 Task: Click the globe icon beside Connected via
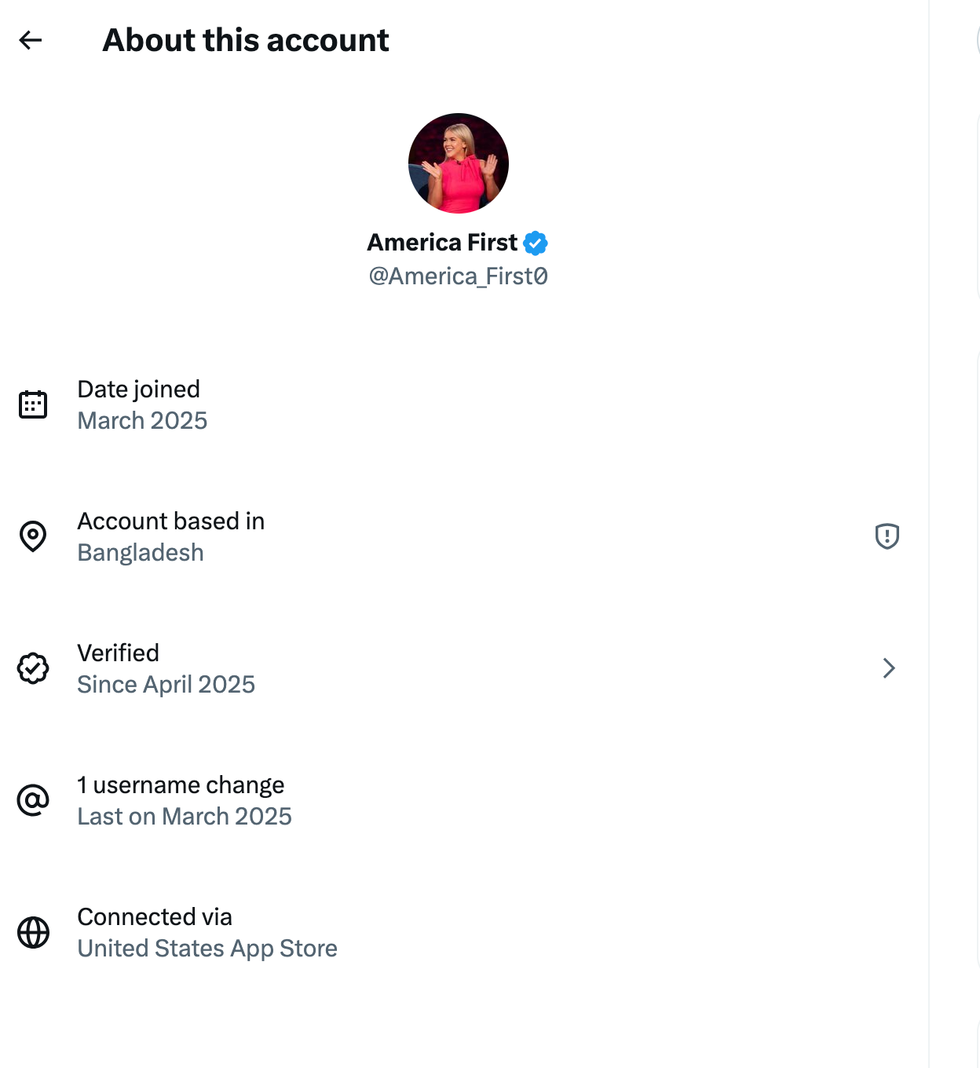[x=33, y=932]
